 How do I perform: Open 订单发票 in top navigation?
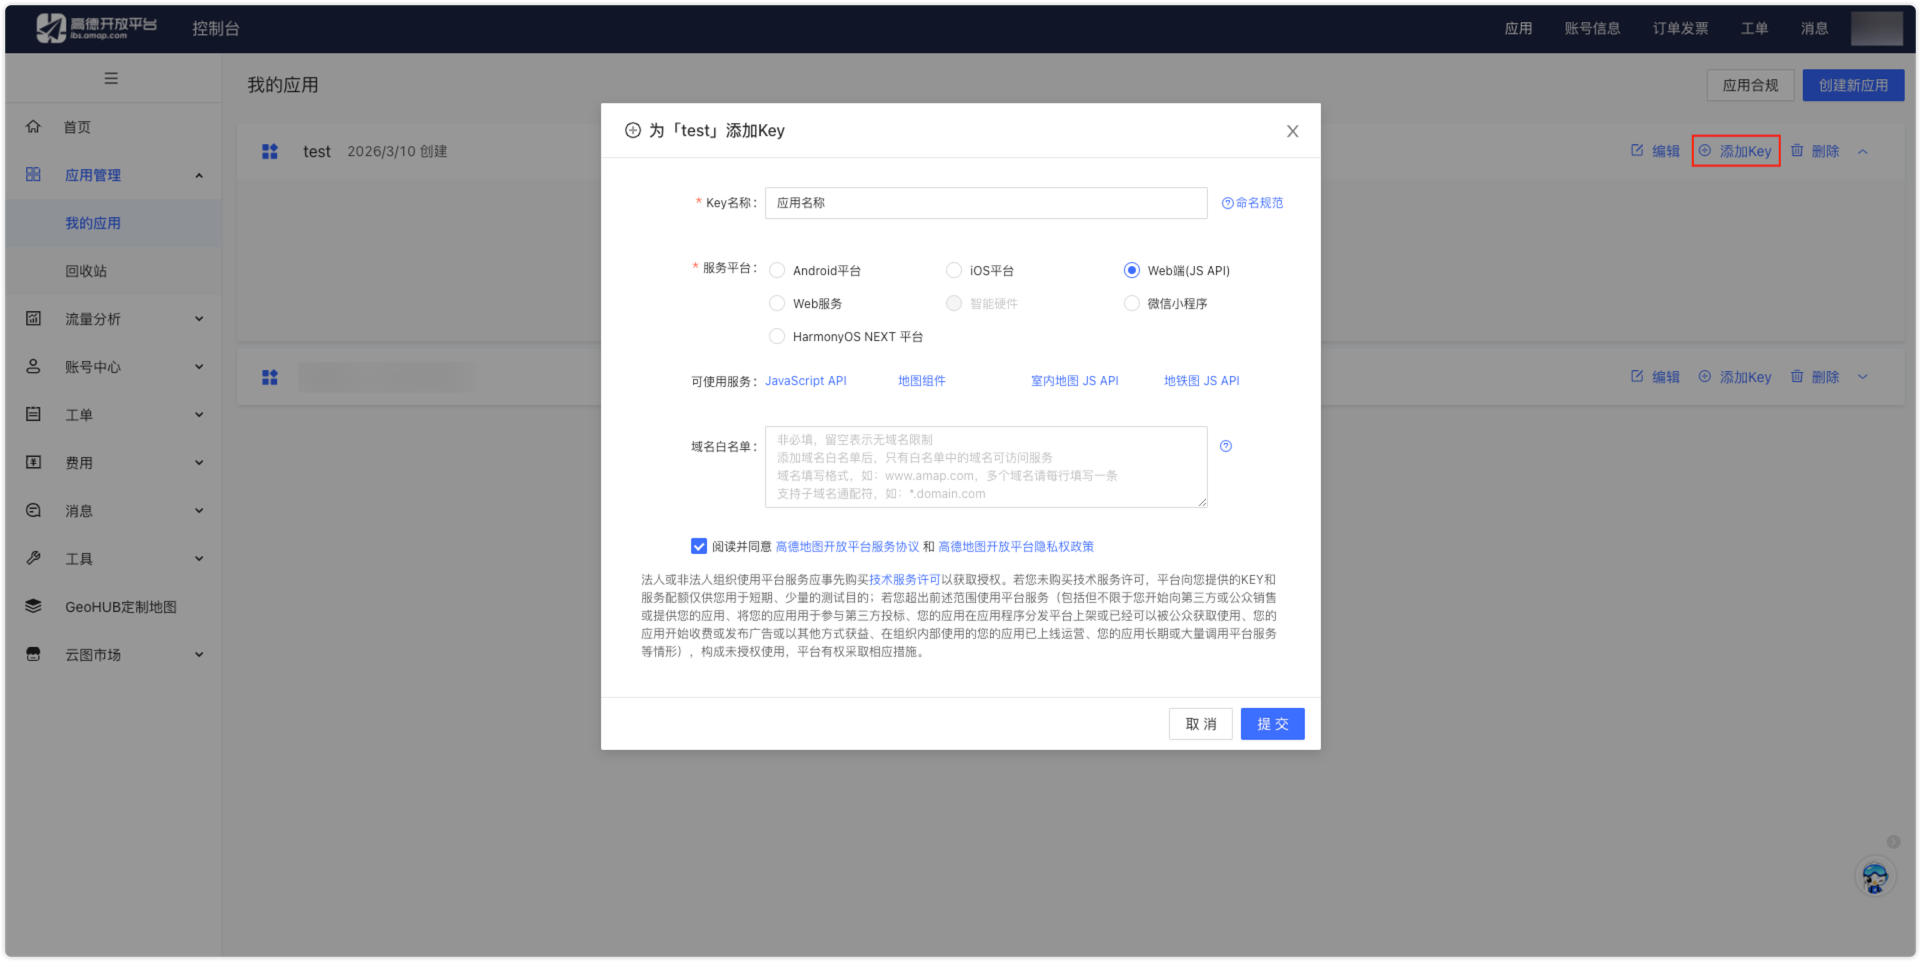[x=1680, y=28]
